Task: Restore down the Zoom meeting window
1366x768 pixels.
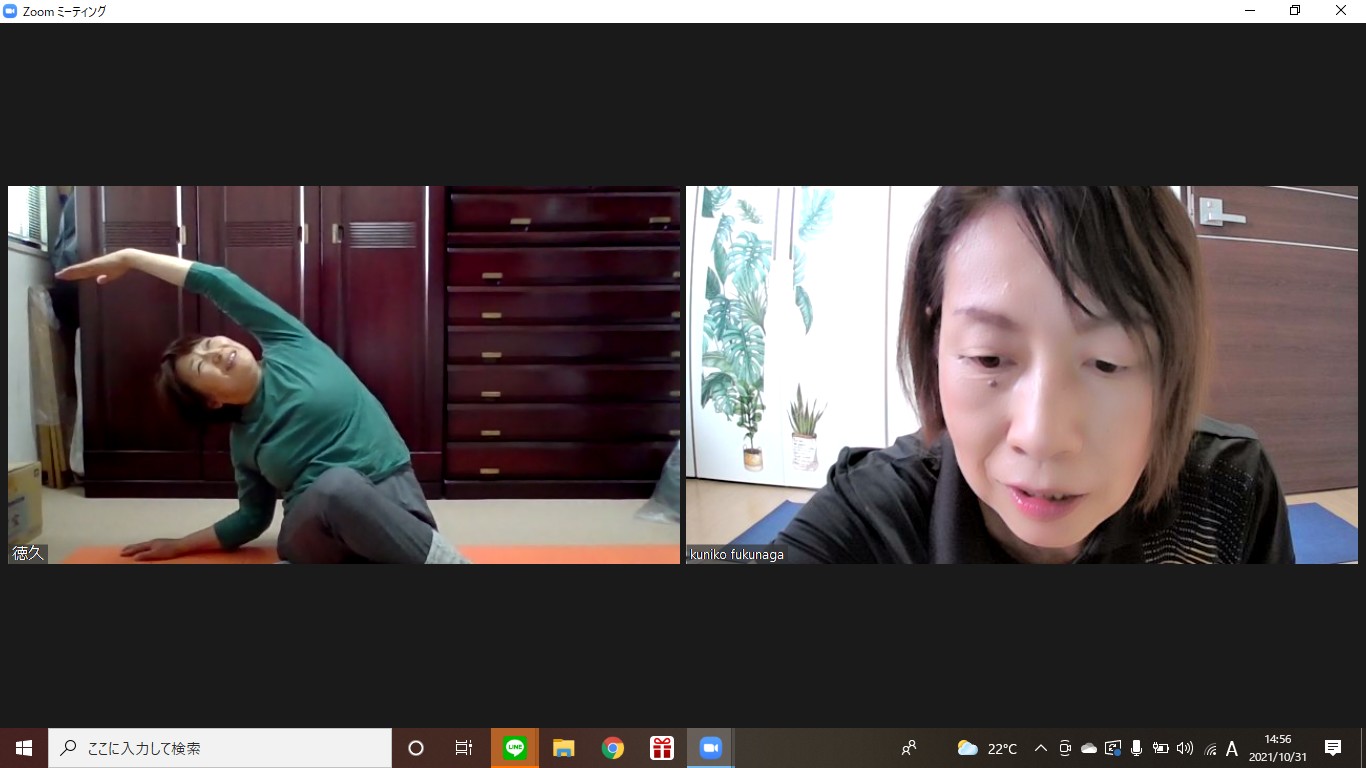Action: pyautogui.click(x=1296, y=11)
